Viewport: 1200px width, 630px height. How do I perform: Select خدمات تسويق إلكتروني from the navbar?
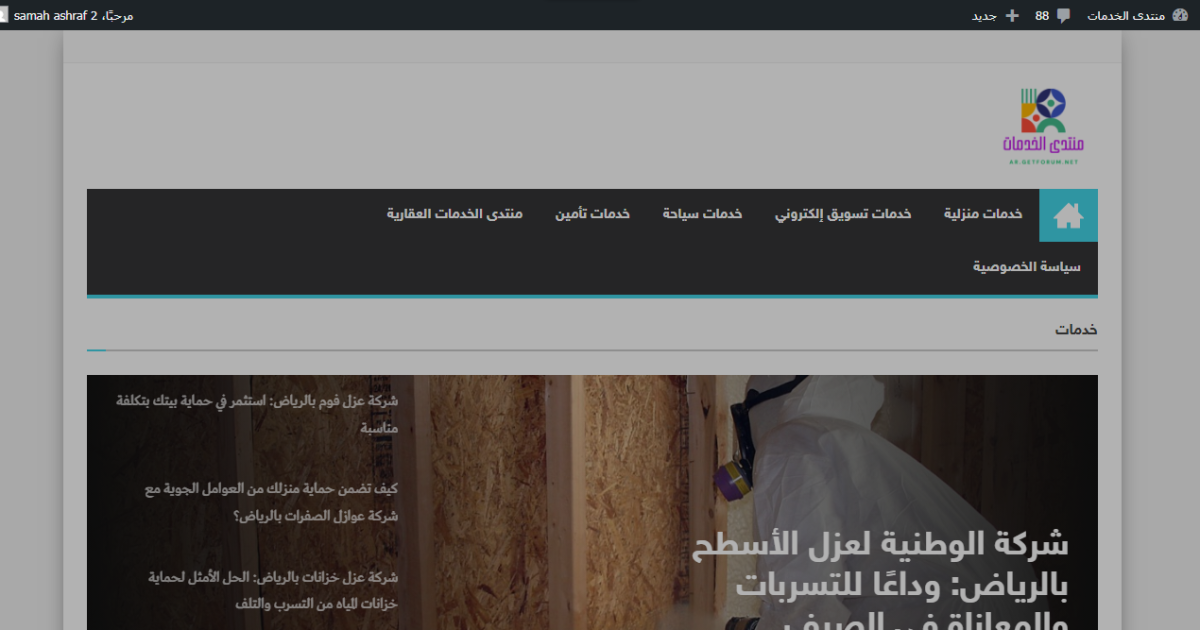point(843,213)
